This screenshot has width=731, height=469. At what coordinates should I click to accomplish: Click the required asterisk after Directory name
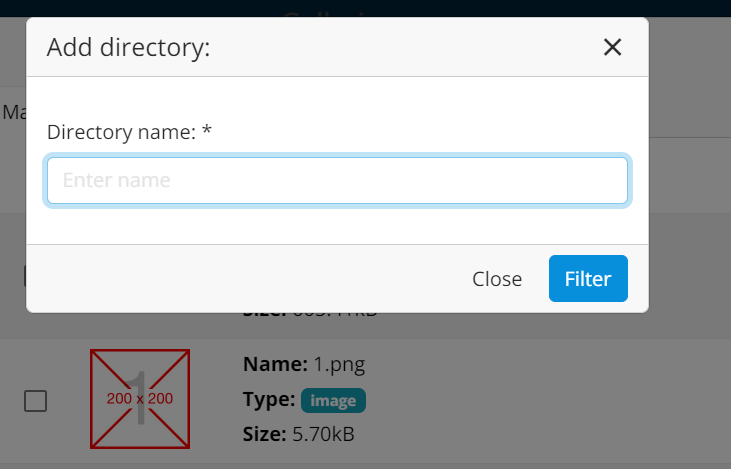[x=207, y=130]
